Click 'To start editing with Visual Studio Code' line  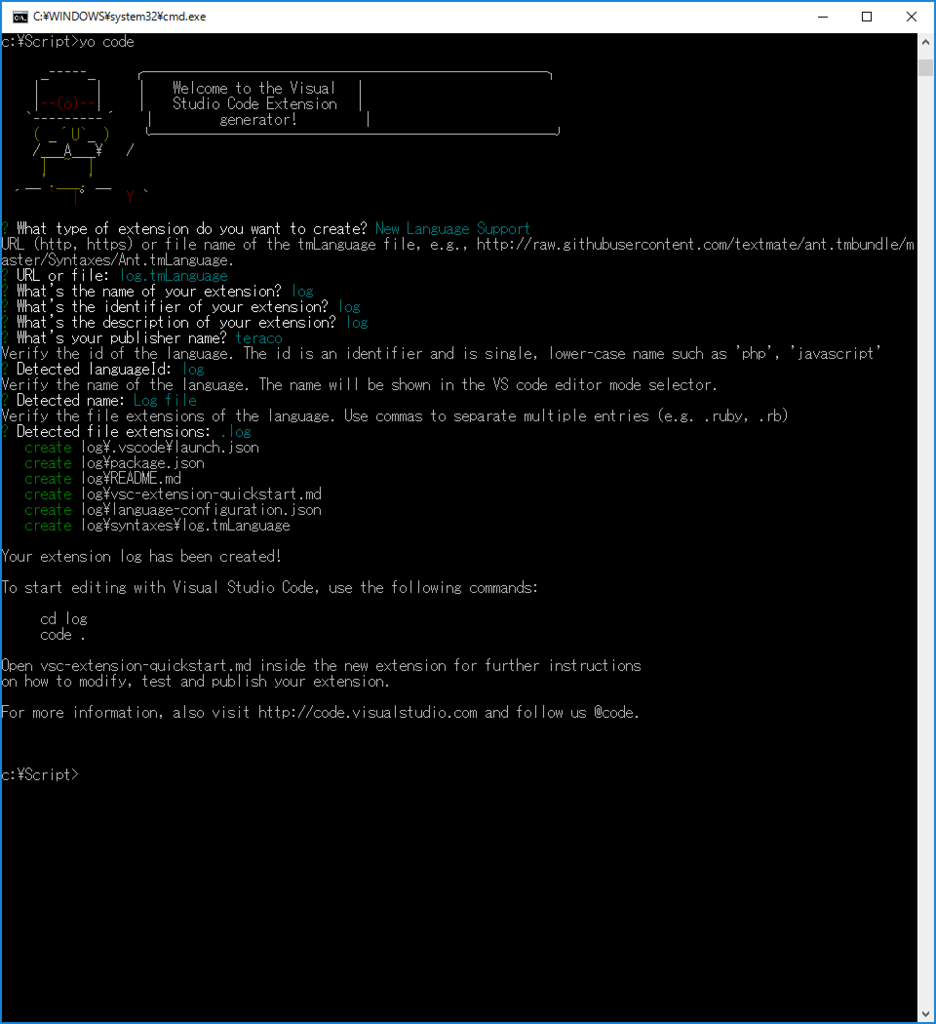coord(270,588)
